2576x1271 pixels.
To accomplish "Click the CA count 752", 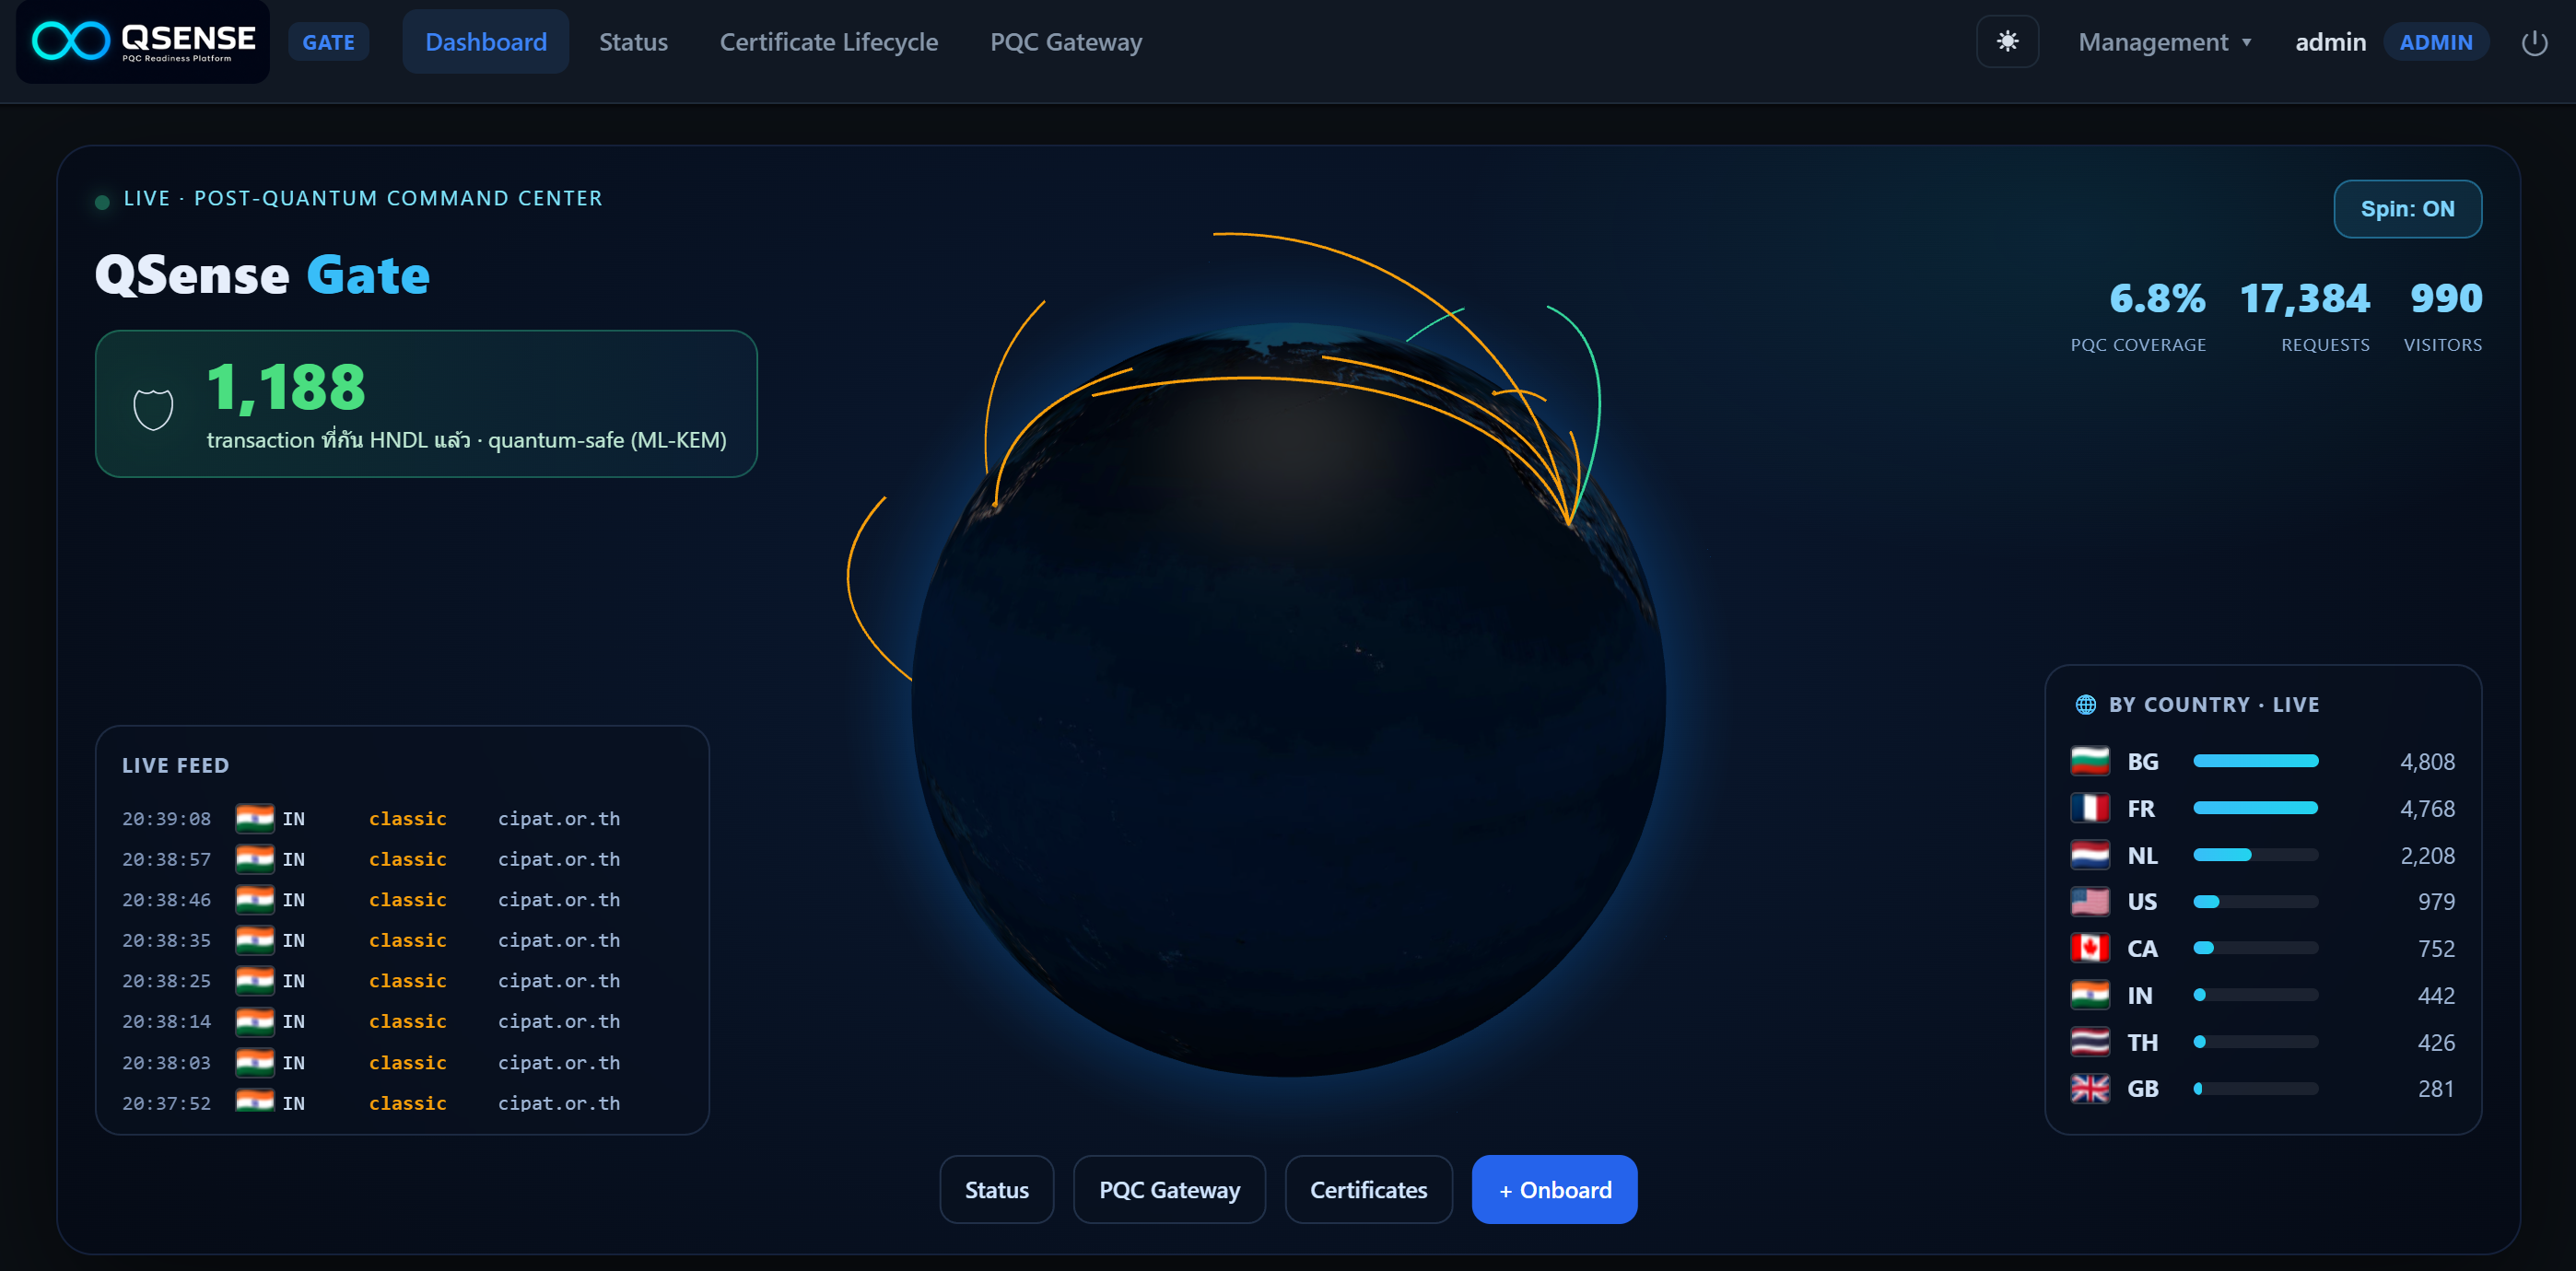I will [2436, 949].
